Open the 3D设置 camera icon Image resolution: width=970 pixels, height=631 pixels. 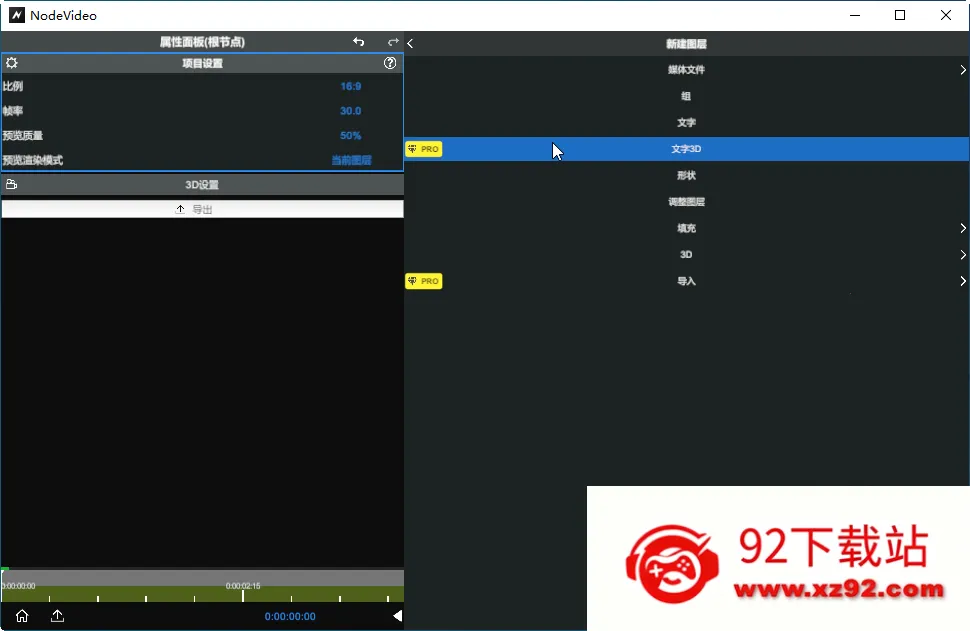click(13, 184)
